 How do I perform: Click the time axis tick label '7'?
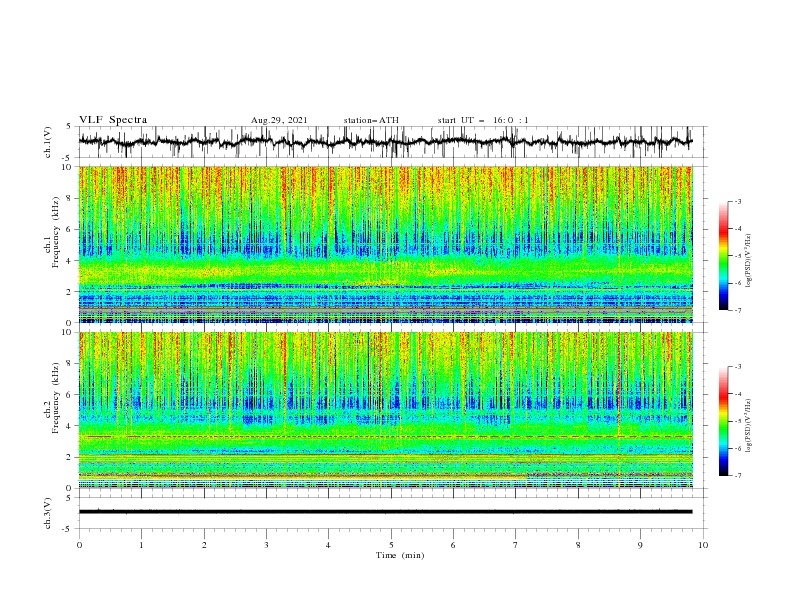point(516,545)
